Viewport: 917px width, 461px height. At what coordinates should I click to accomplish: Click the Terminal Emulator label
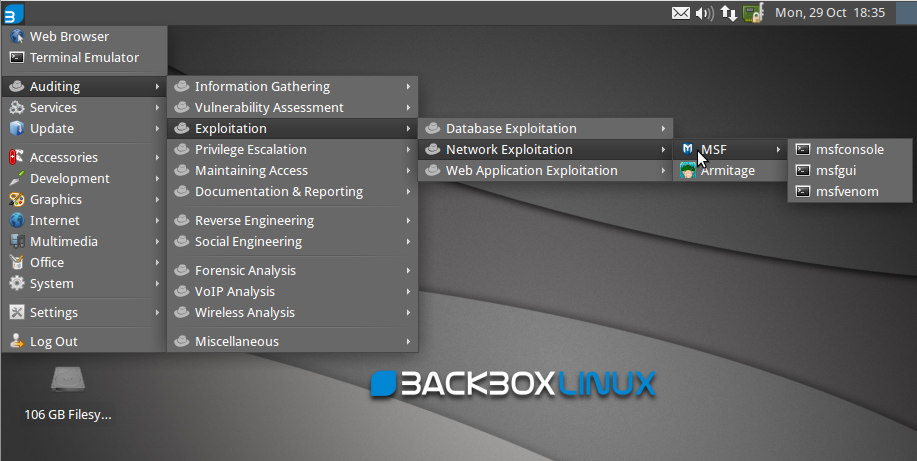tap(85, 57)
